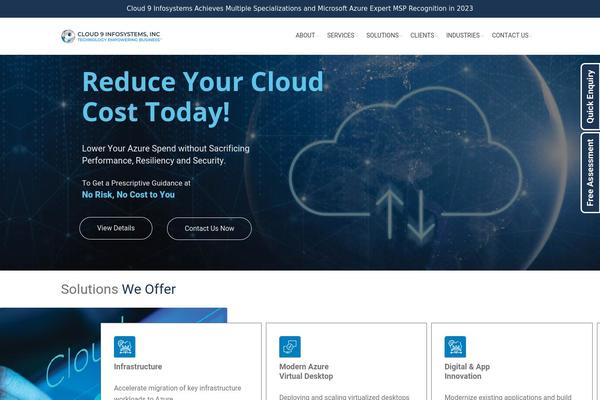Click the 'Solutions We Offer' heading

click(x=118, y=289)
